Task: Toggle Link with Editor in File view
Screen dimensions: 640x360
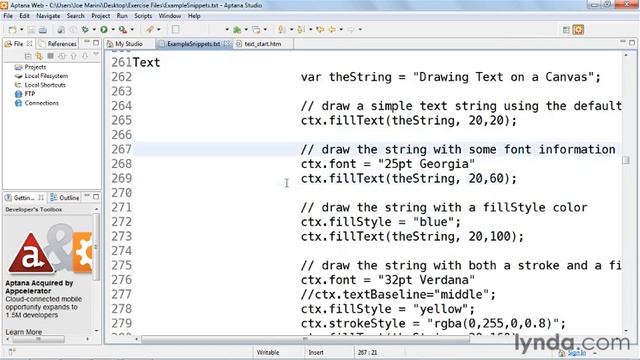Action: [39, 56]
